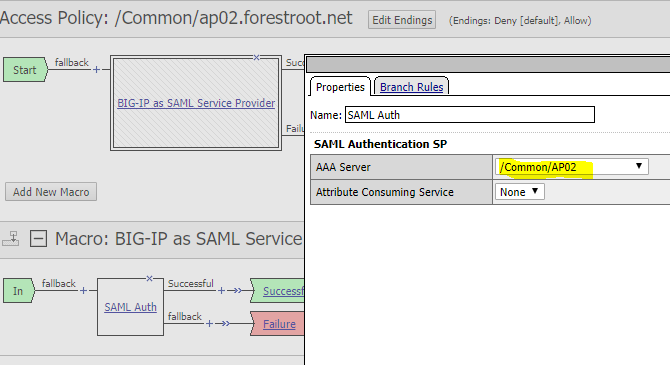Image resolution: width=670 pixels, height=365 pixels.
Task: Switch to the Branch Rules tab
Action: click(411, 87)
